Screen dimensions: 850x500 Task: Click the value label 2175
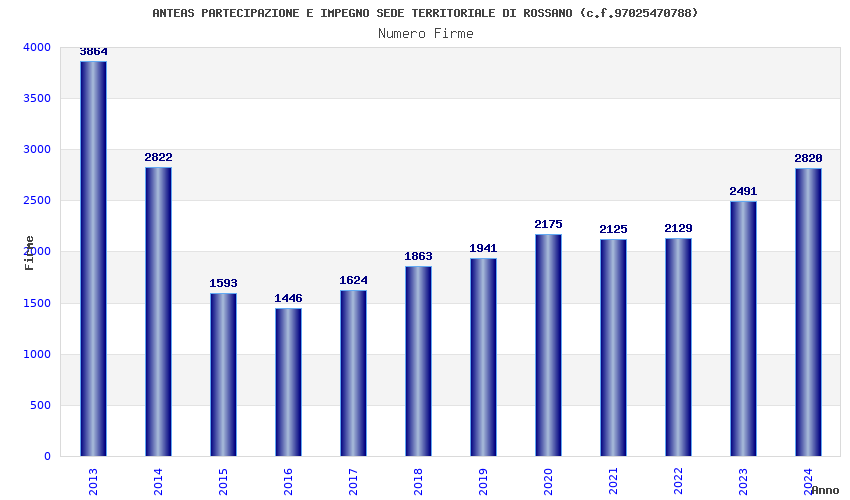(x=549, y=225)
